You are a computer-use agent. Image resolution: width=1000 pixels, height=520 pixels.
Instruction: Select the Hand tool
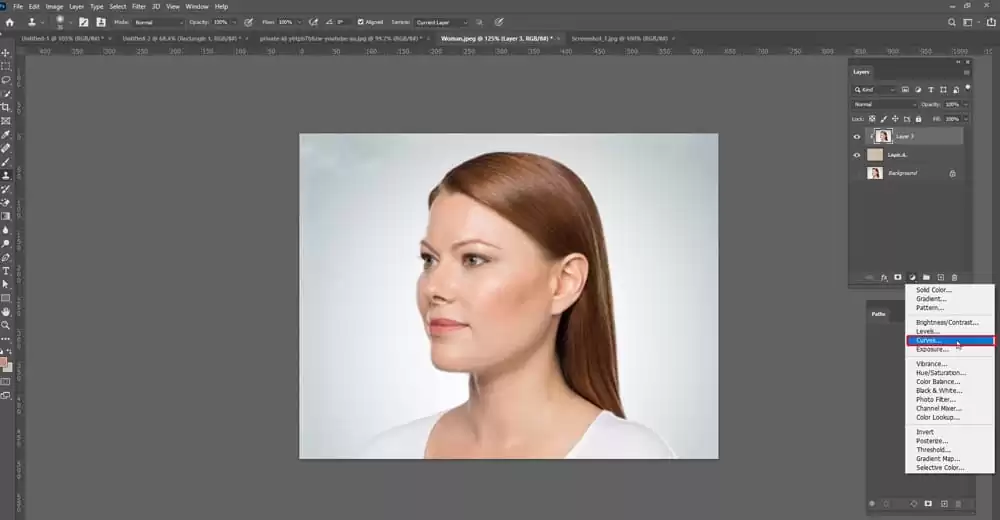(x=6, y=311)
